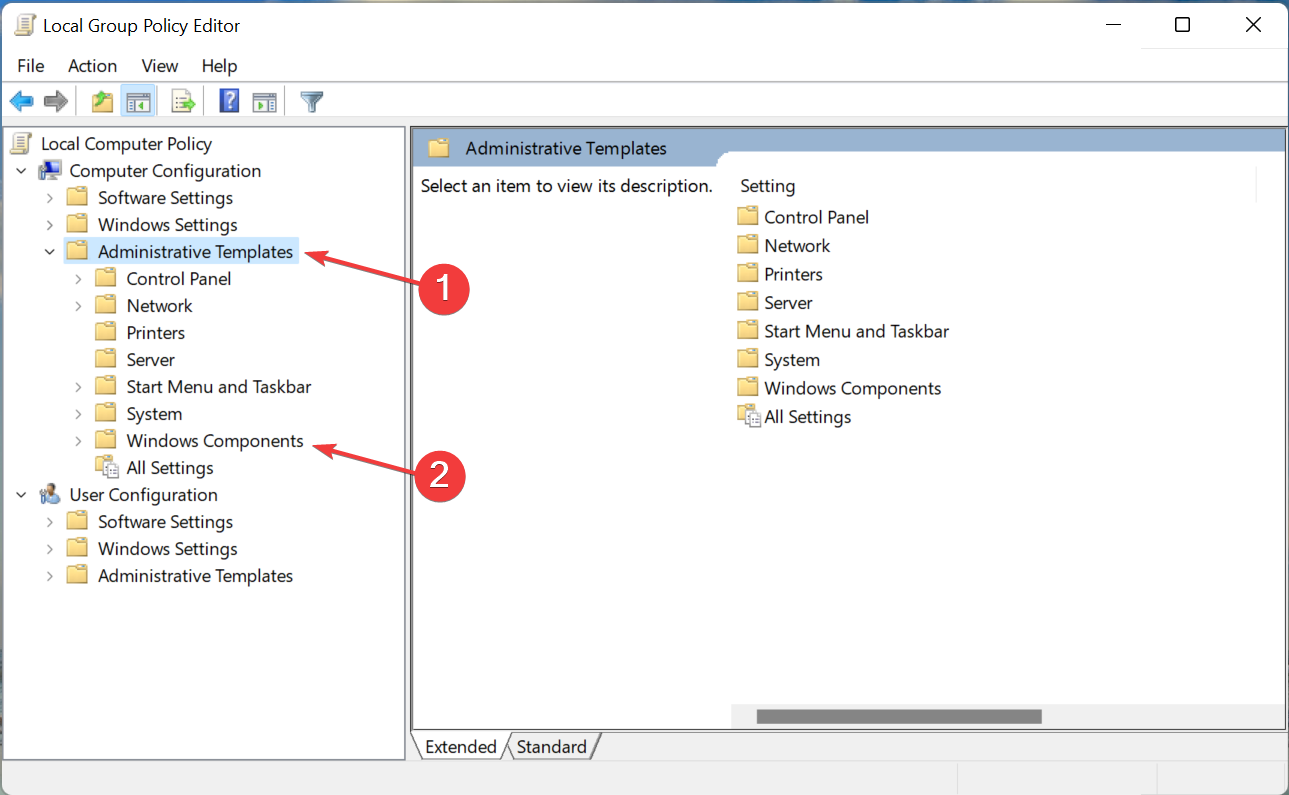Collapse the User Configuration node
Image resolution: width=1289 pixels, height=795 pixels.
coord(21,495)
